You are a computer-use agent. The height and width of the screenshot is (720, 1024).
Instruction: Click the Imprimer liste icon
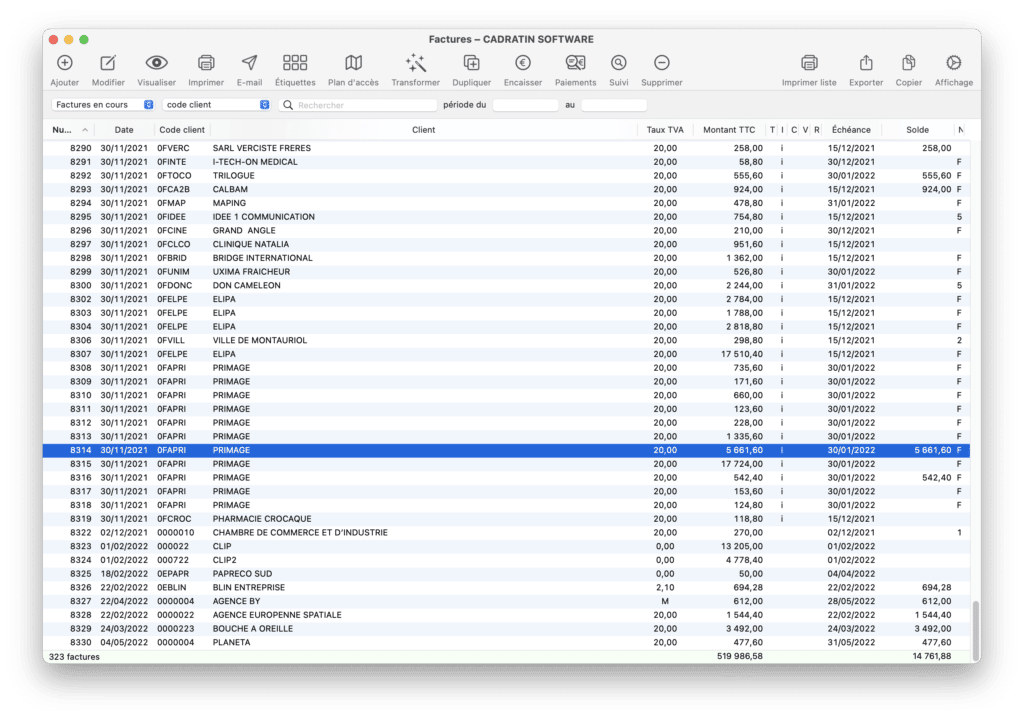pyautogui.click(x=809, y=63)
